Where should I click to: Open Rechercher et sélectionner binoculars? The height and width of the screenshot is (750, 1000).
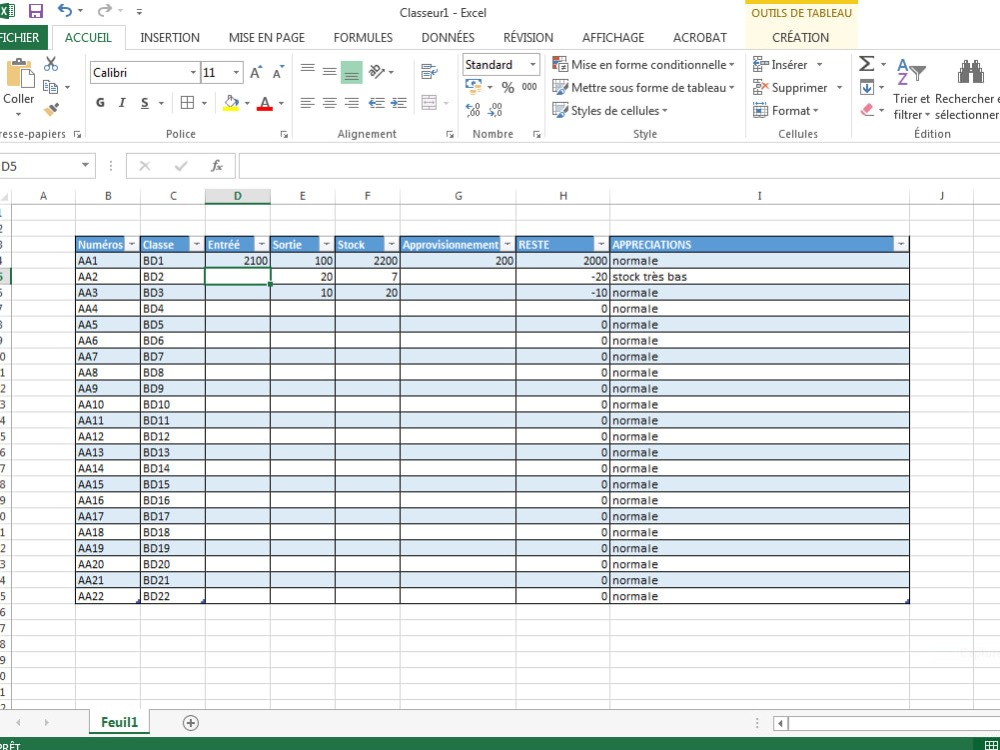point(970,73)
